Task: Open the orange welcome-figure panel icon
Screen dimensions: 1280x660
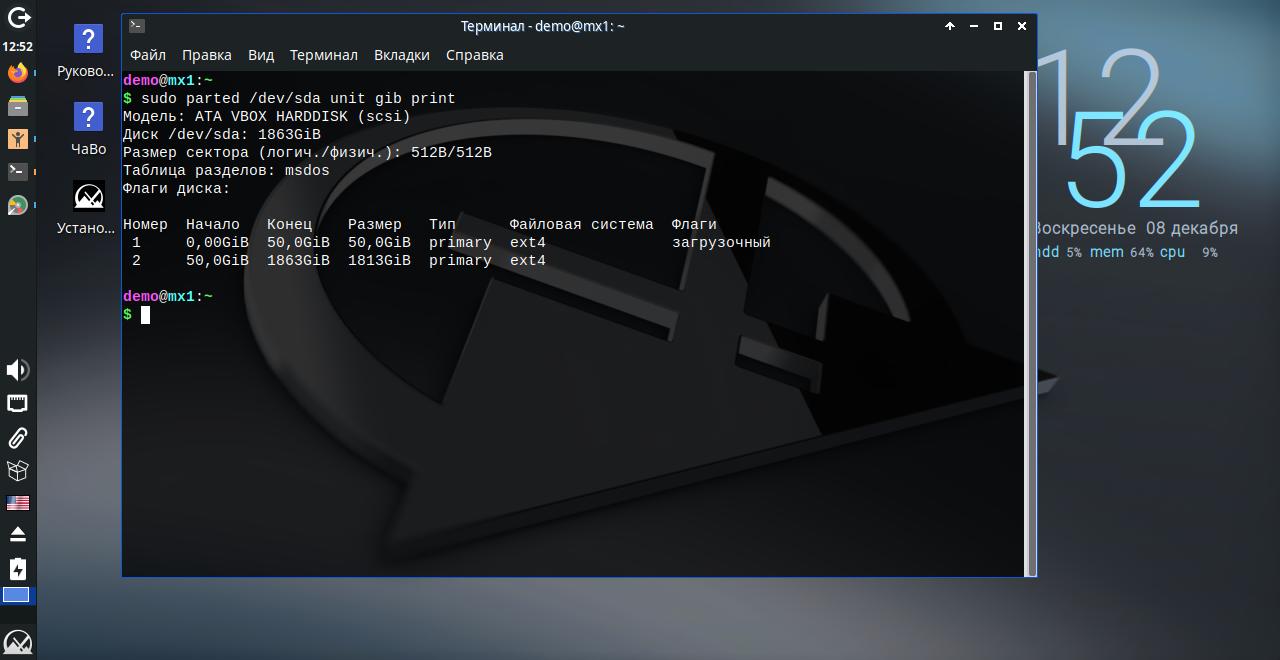Action: pos(17,139)
